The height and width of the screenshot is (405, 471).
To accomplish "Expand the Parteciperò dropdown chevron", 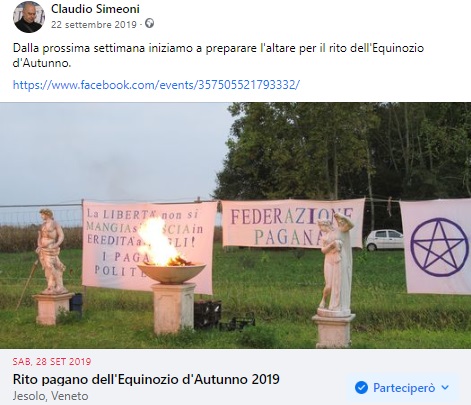I will click(445, 388).
